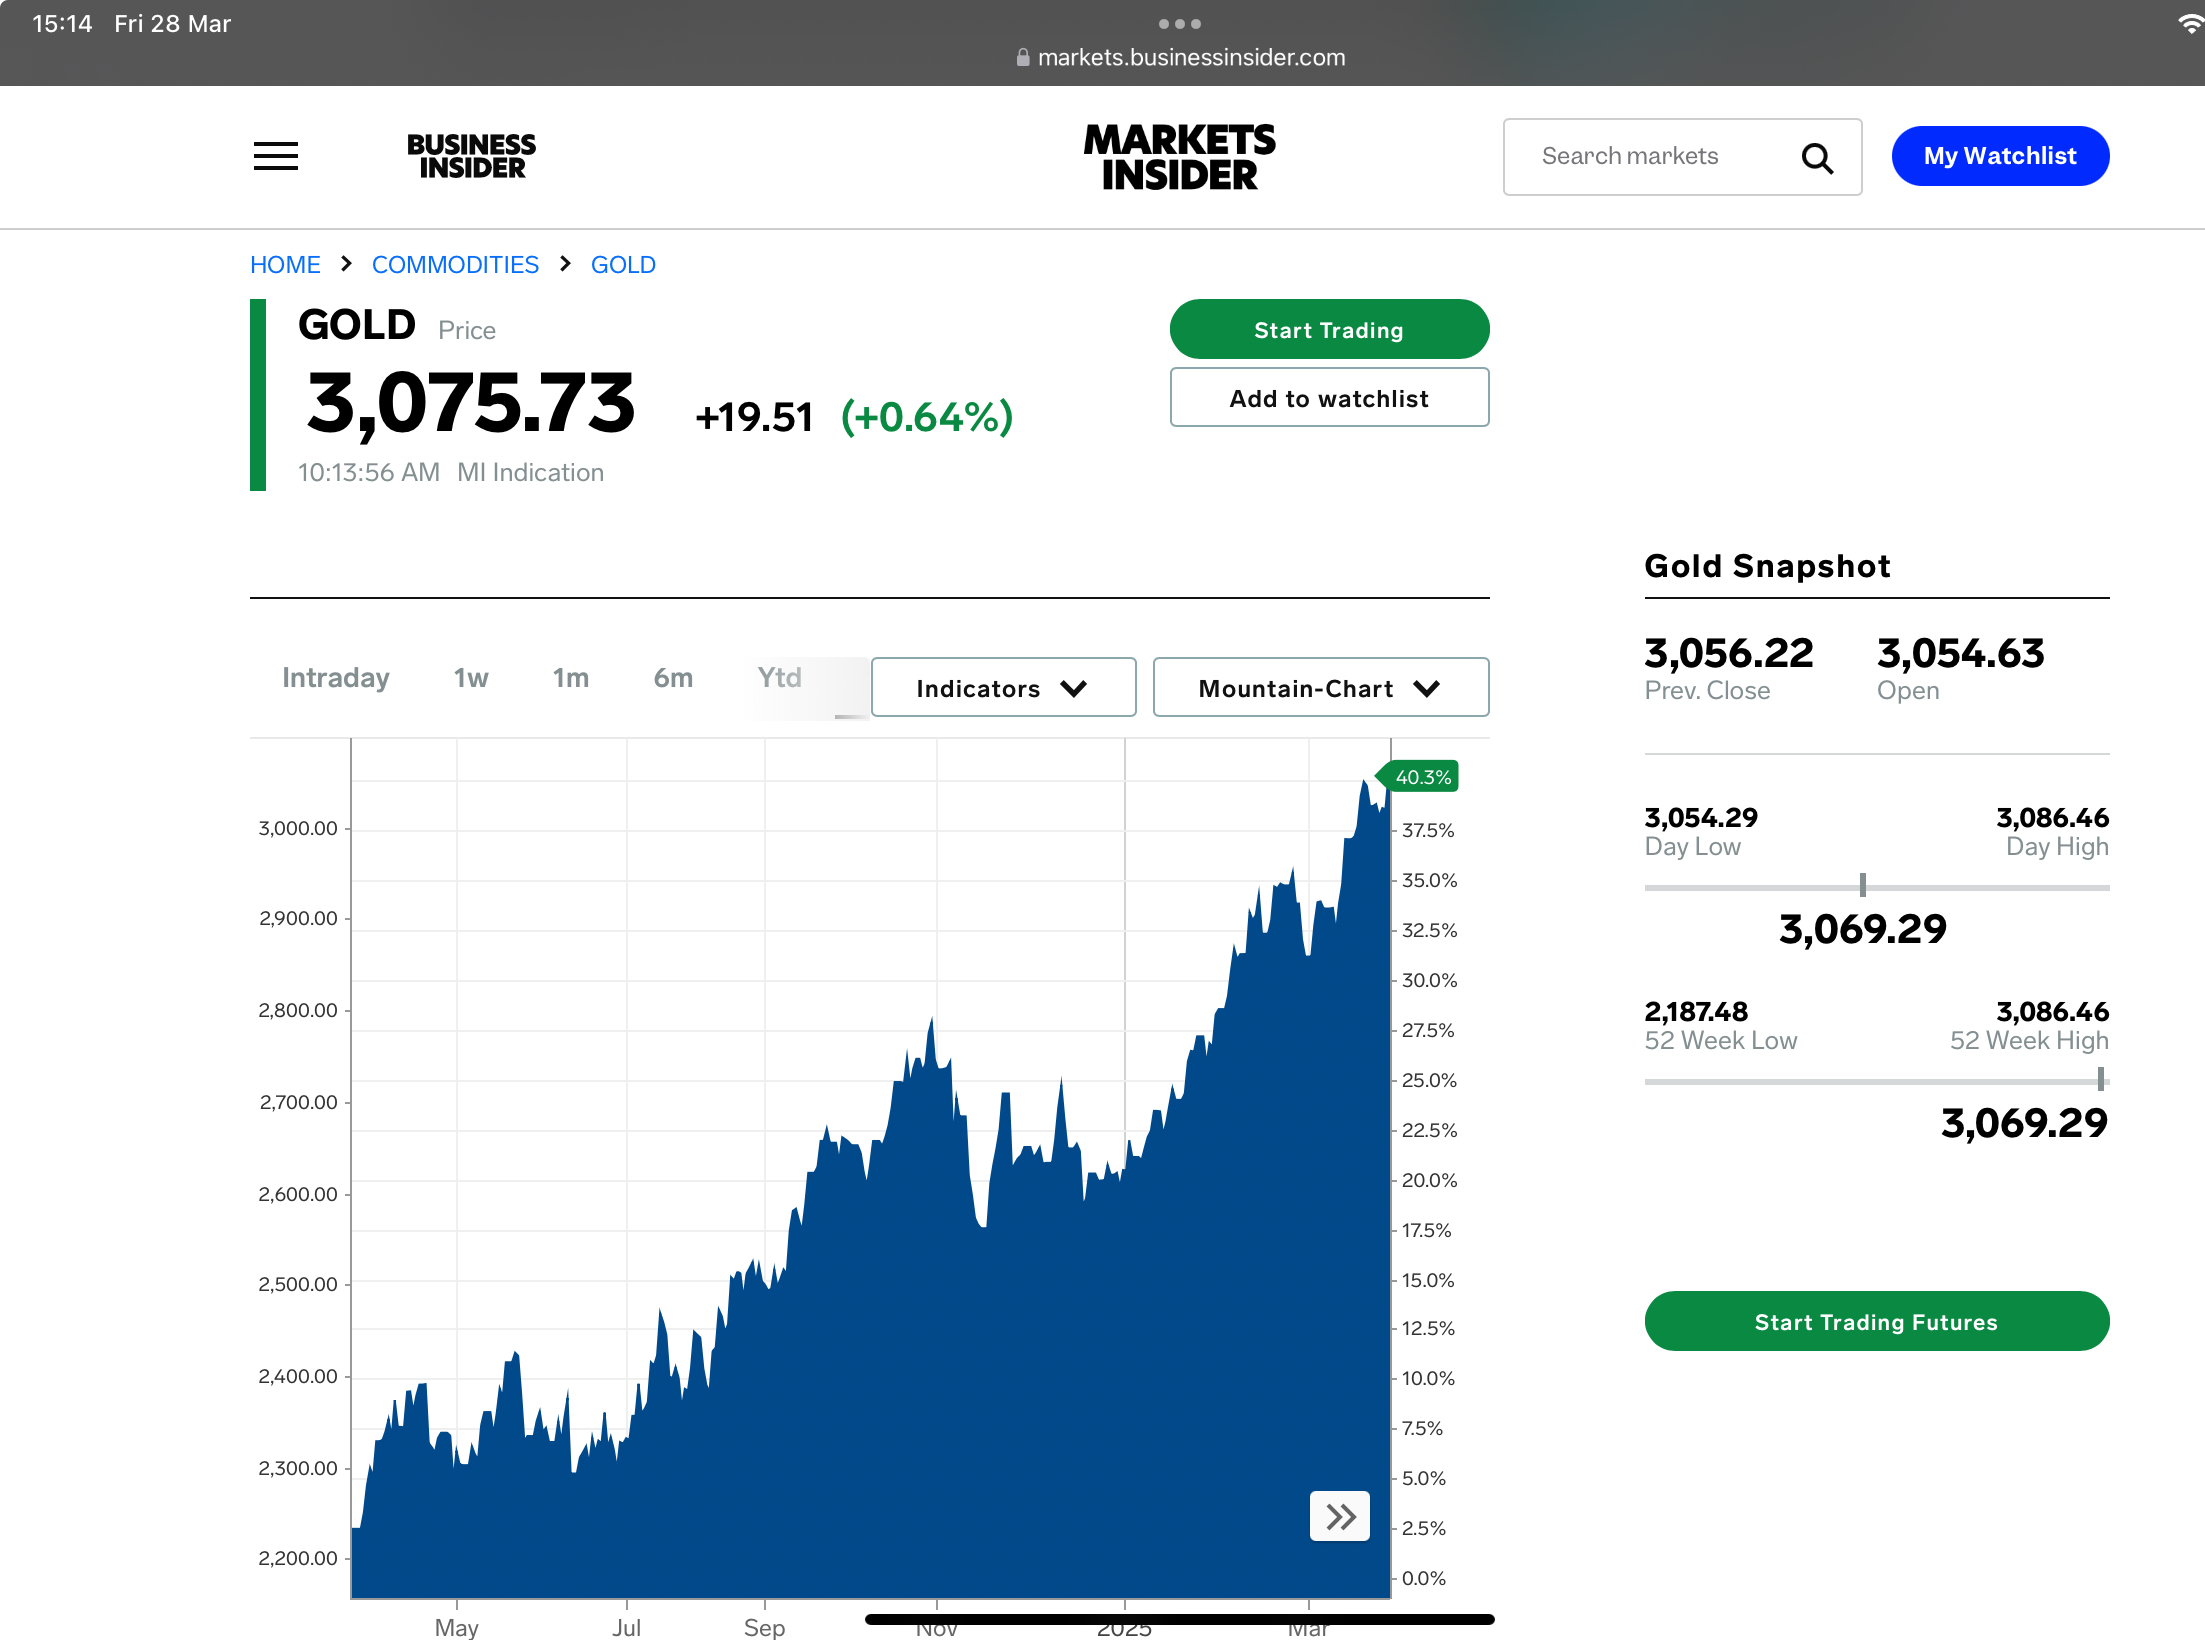Viewport: 2205px width, 1640px height.
Task: Click the chart fast-forward double arrow
Action: [1340, 1516]
